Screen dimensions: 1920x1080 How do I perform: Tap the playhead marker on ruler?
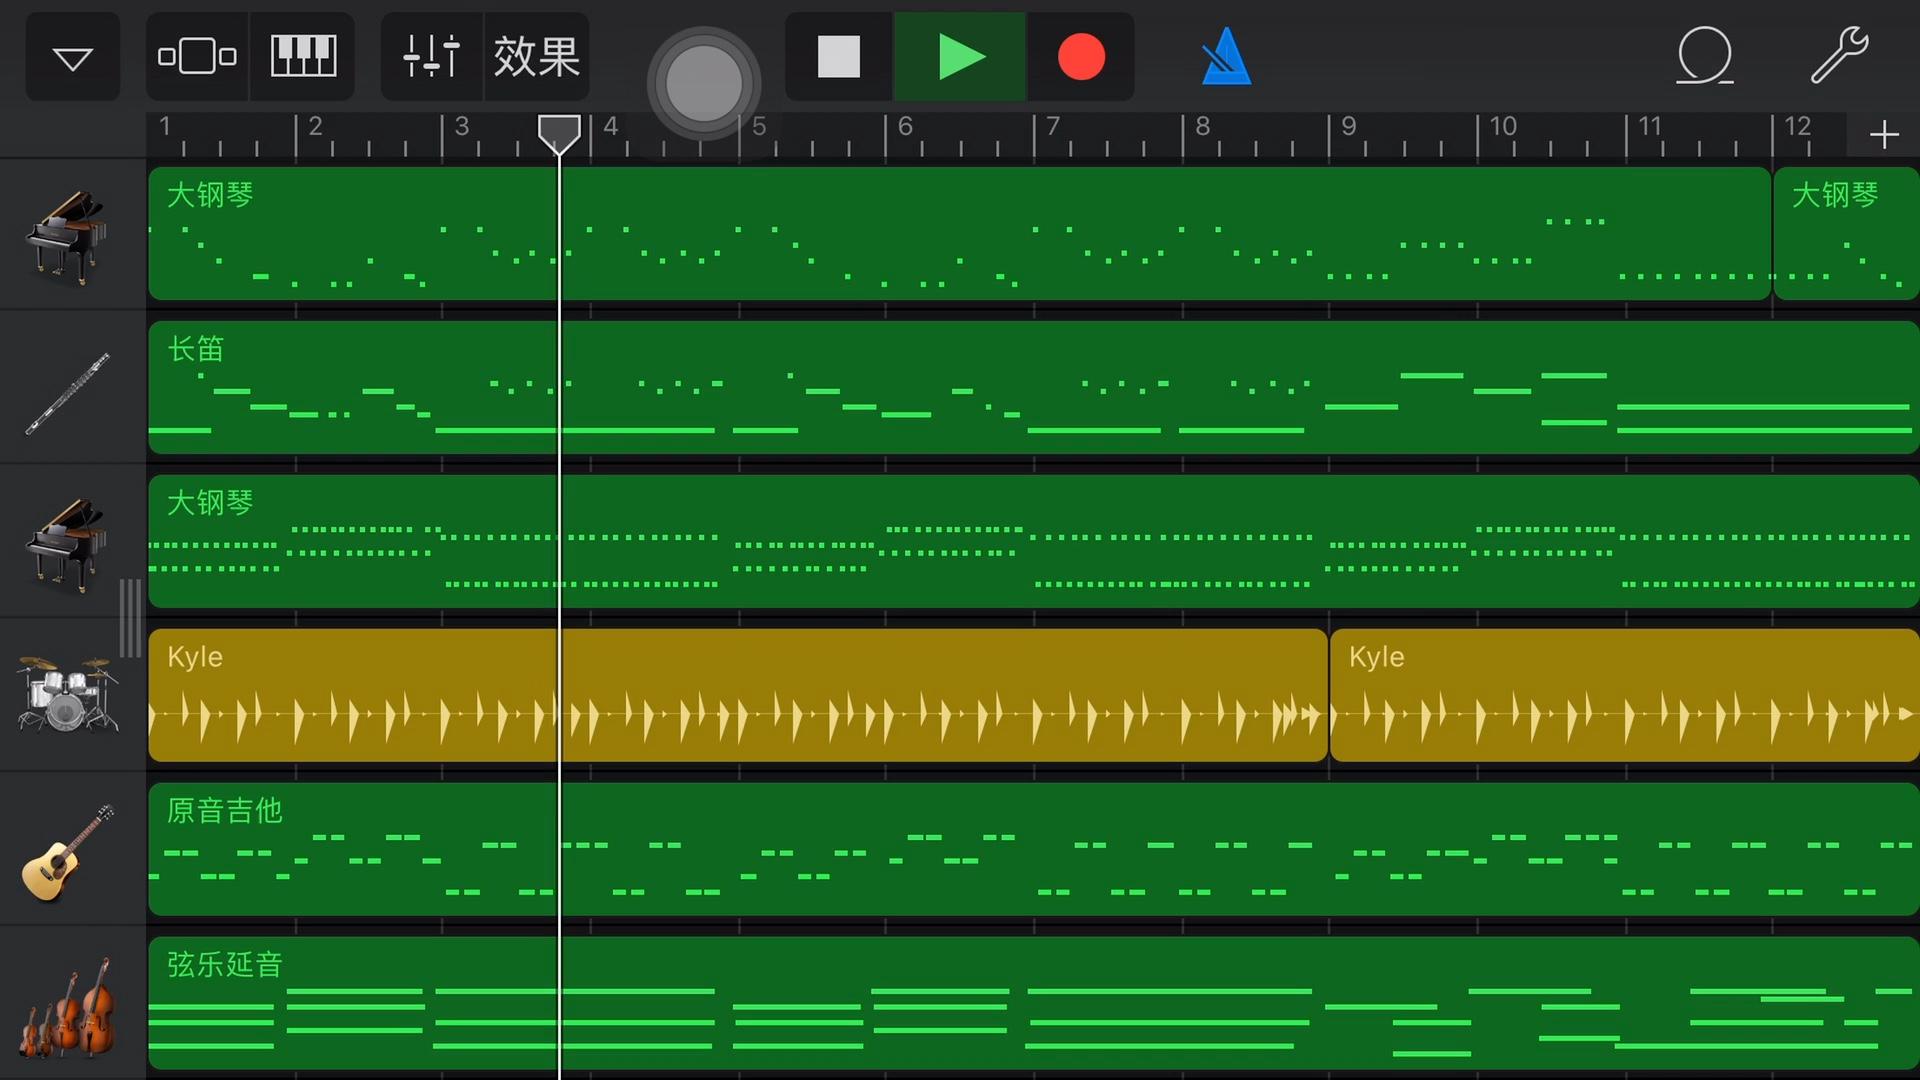559,132
